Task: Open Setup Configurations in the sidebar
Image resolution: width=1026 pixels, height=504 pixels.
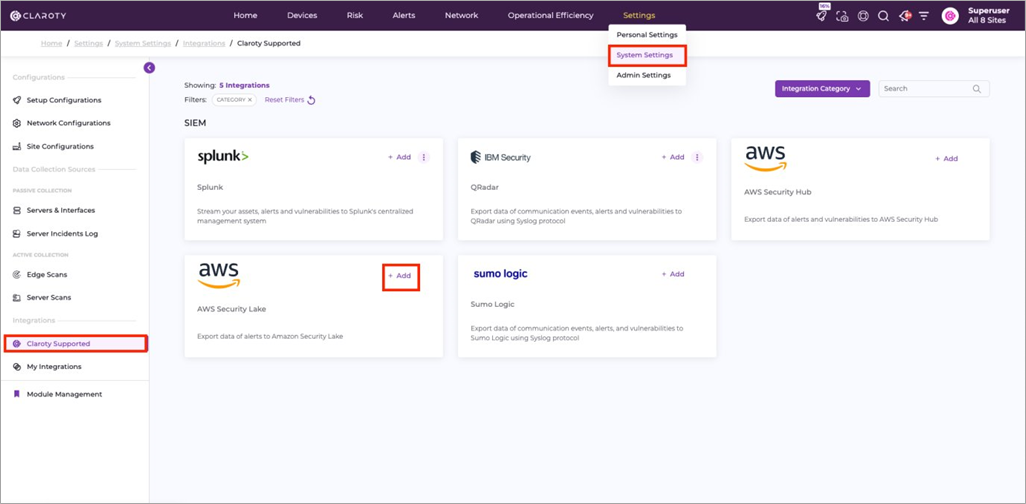Action: tap(64, 100)
